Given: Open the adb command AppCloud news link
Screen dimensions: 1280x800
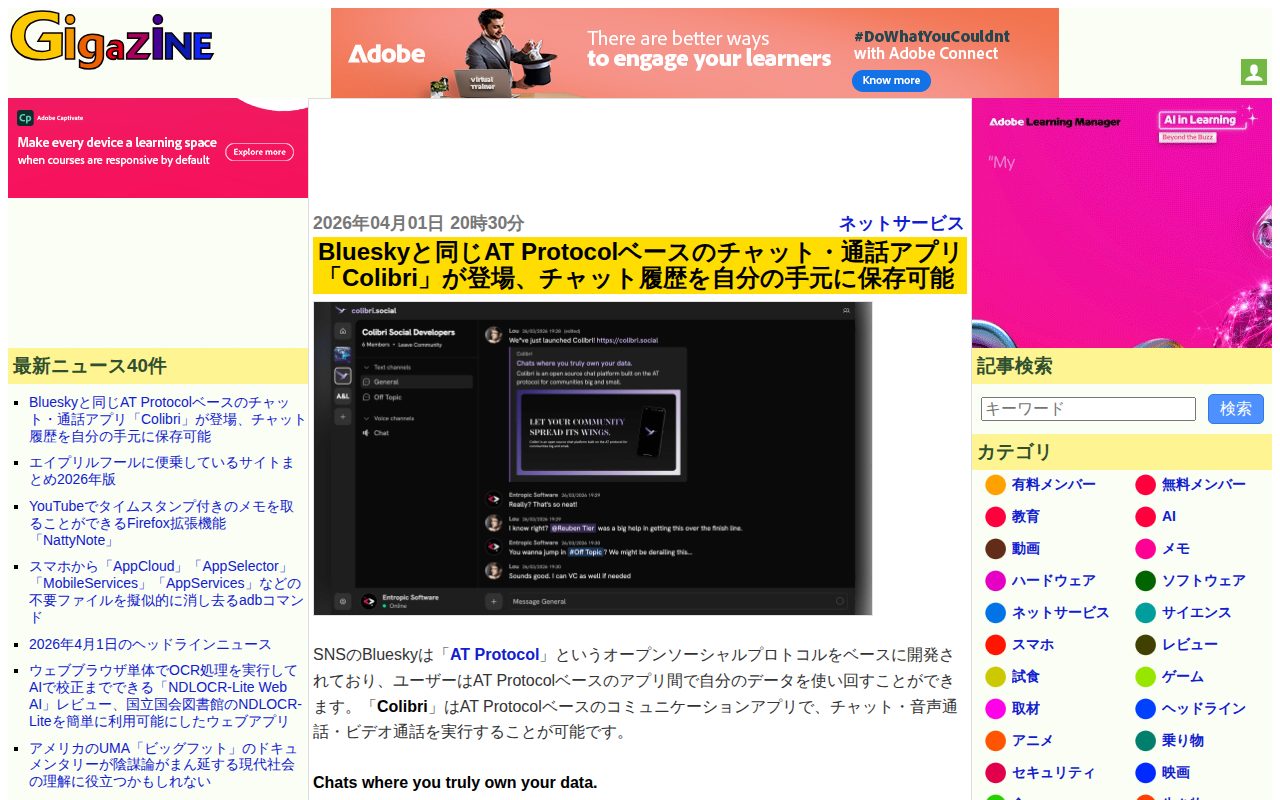Looking at the screenshot, I should click(166, 592).
